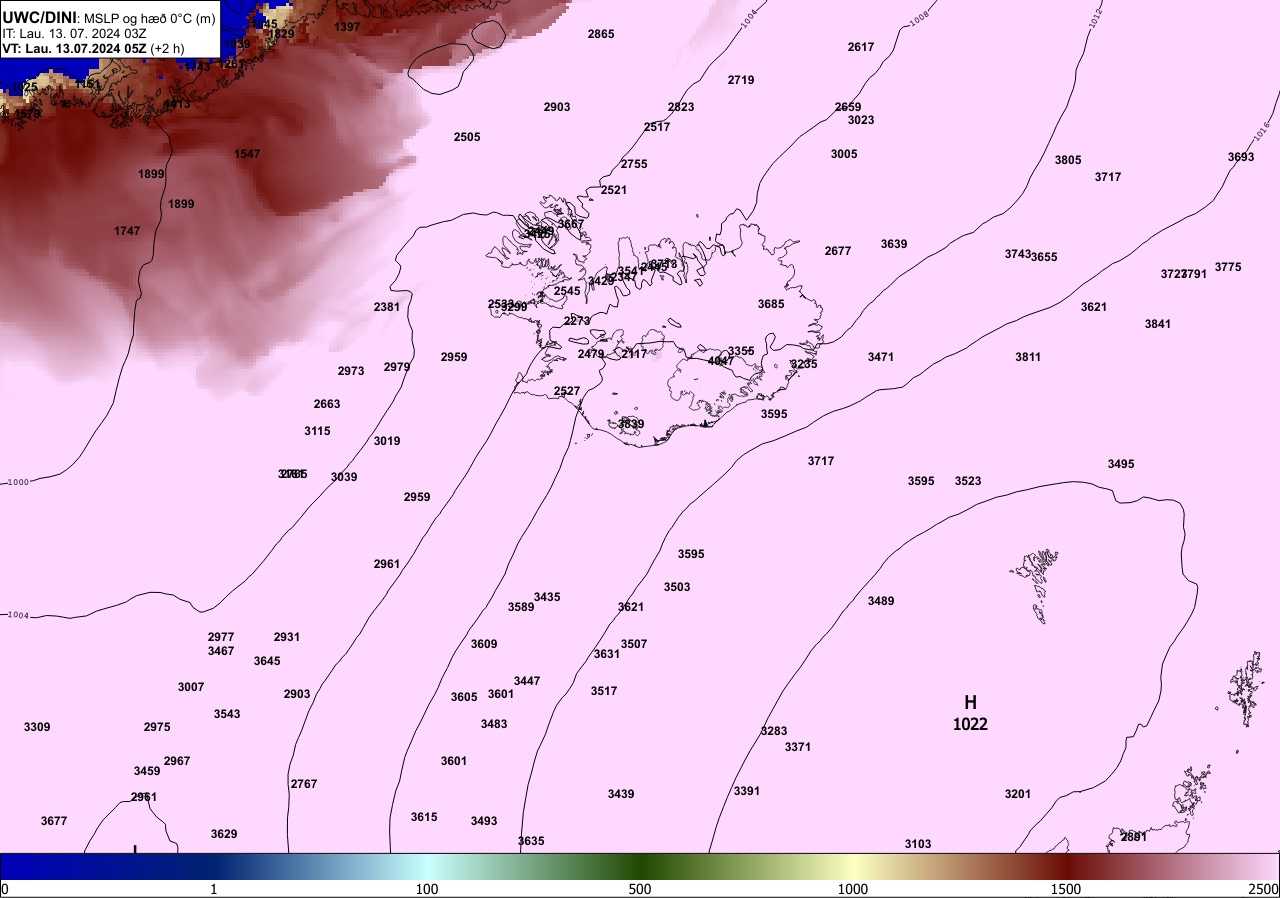The width and height of the screenshot is (1280, 898).
Task: Click the height value 3019
Action: click(x=387, y=441)
